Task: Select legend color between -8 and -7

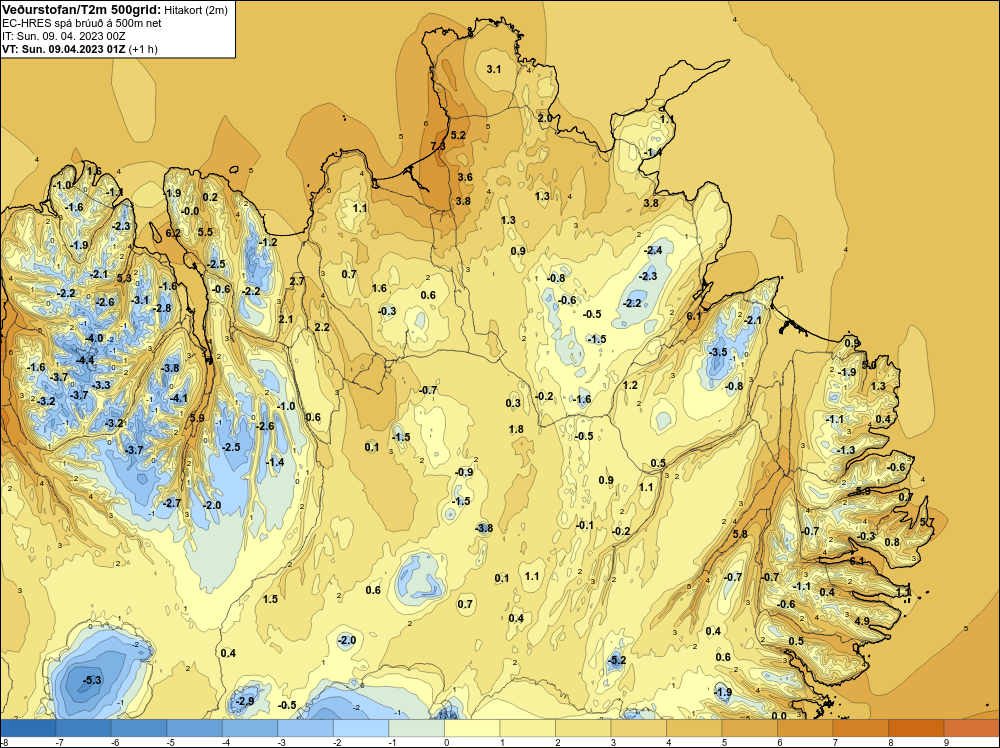Action: [x=28, y=728]
